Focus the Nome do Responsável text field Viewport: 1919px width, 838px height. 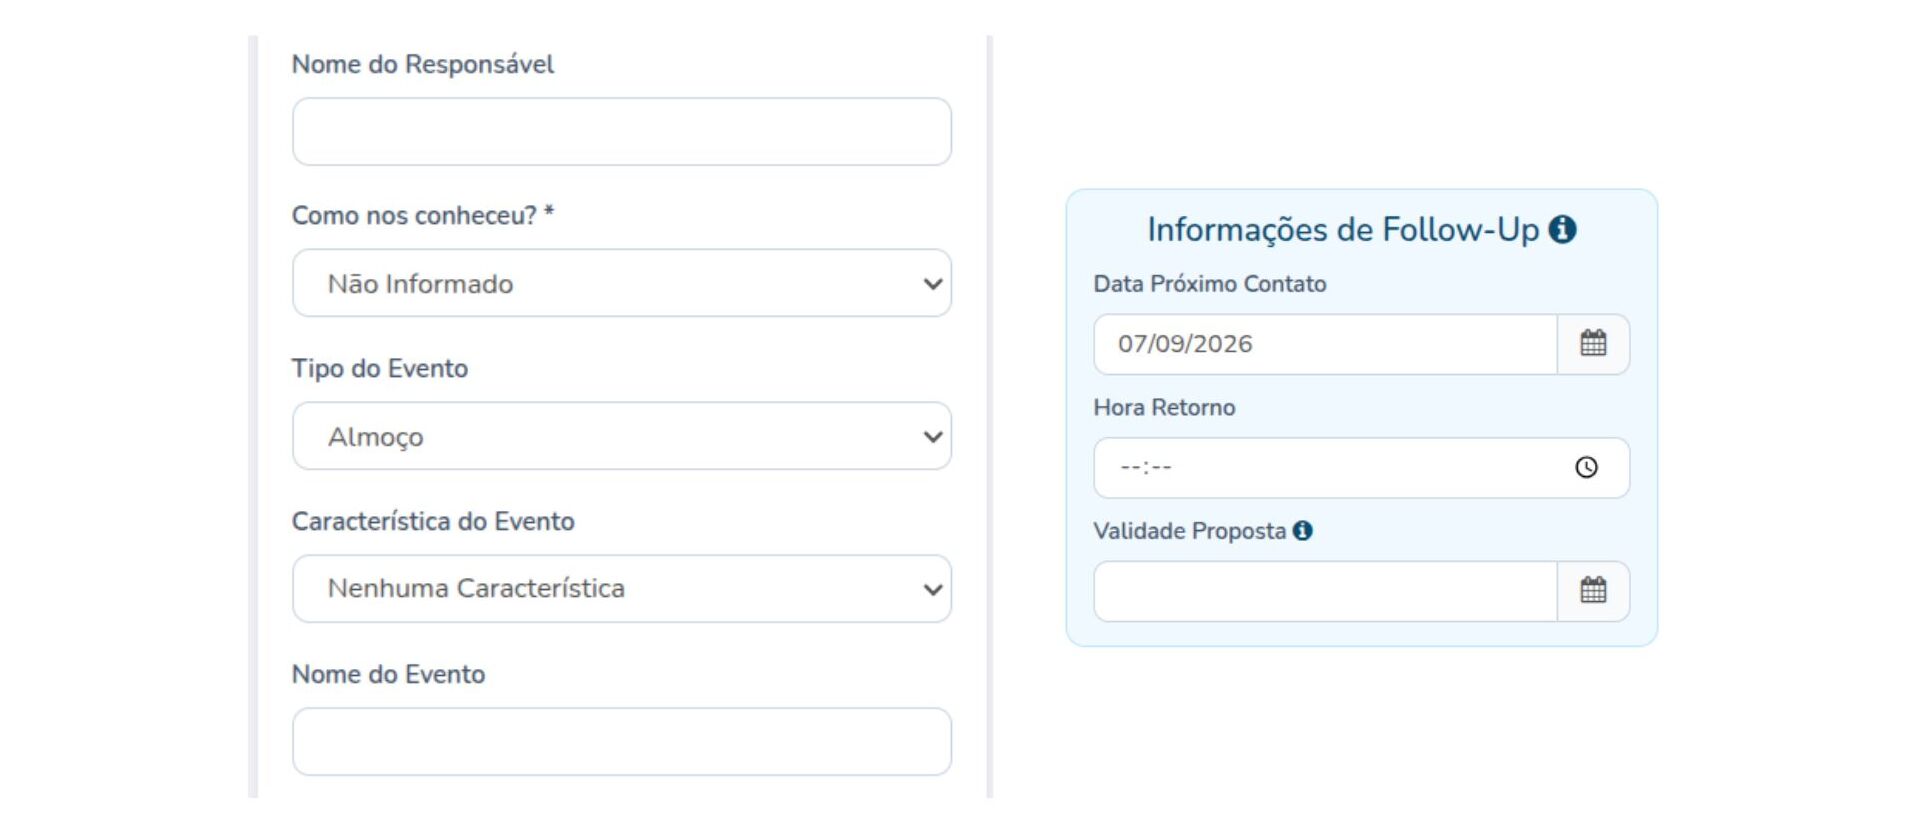(x=622, y=131)
